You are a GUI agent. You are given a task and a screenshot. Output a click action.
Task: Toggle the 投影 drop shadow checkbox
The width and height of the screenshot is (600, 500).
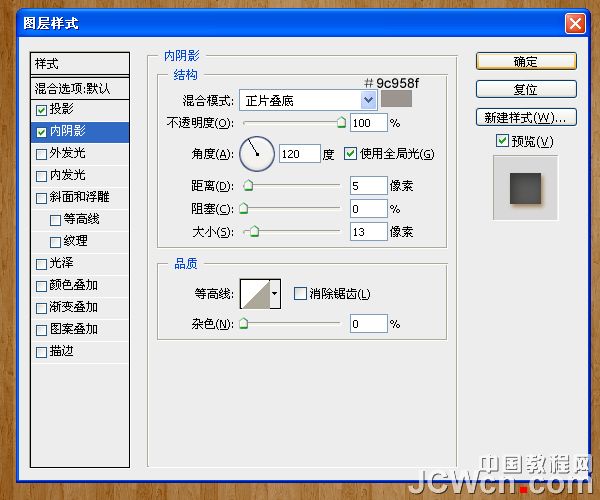coord(41,110)
